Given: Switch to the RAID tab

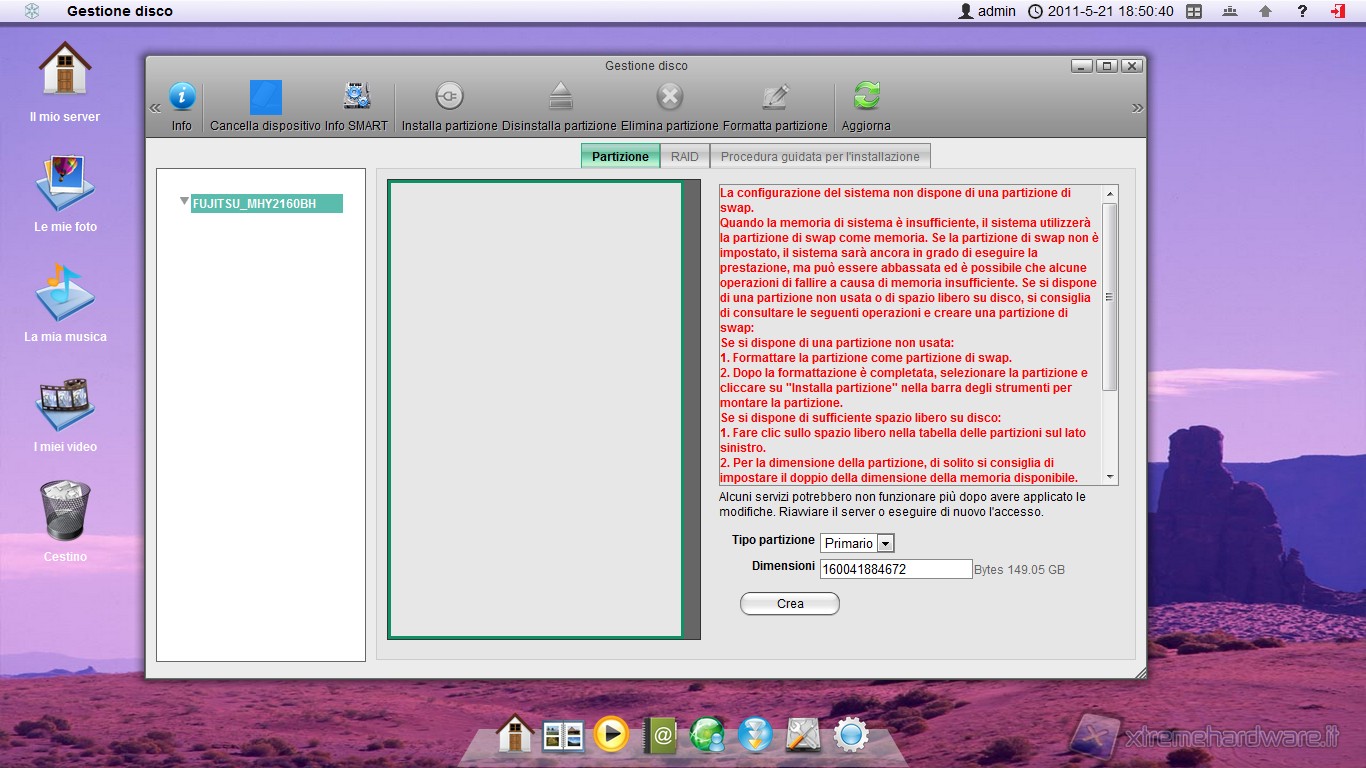Looking at the screenshot, I should [684, 156].
